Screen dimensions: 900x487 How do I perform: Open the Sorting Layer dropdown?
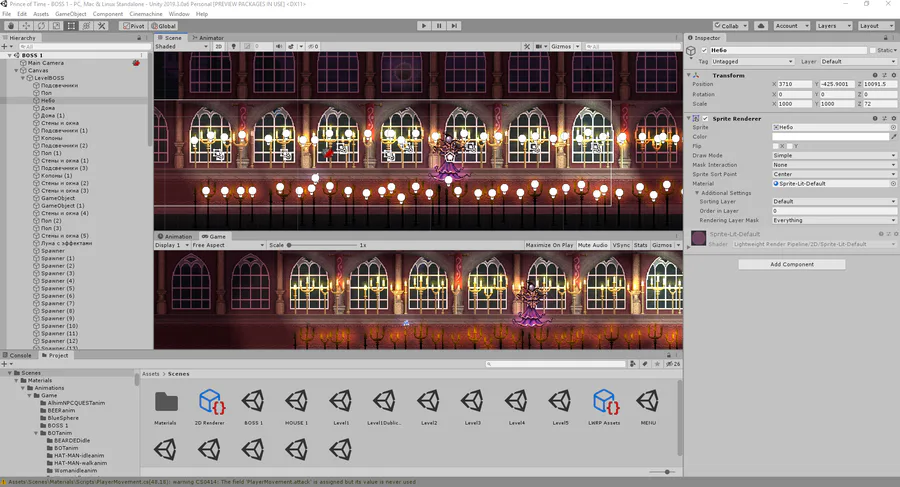tap(834, 202)
